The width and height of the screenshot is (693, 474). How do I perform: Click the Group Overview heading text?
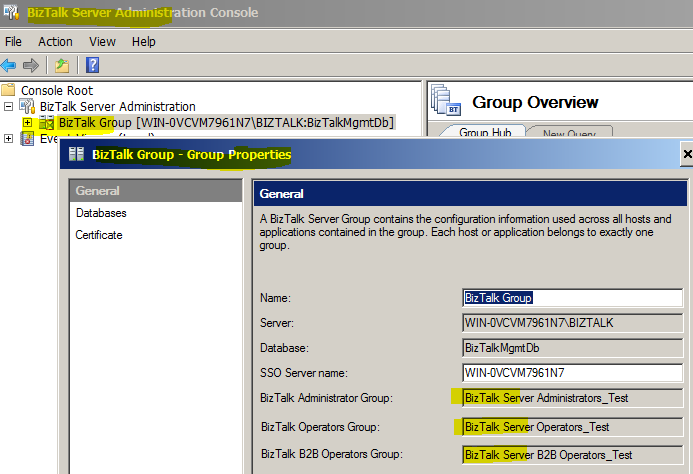point(535,102)
